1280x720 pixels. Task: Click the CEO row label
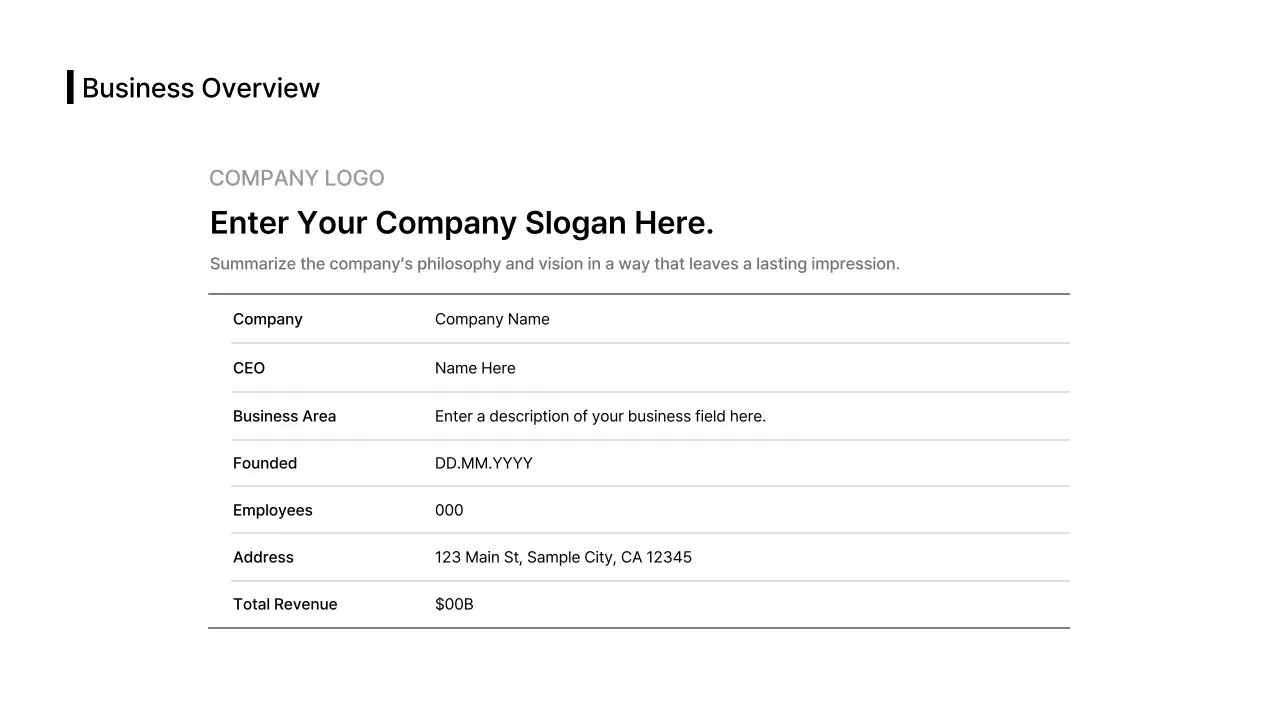tap(249, 368)
